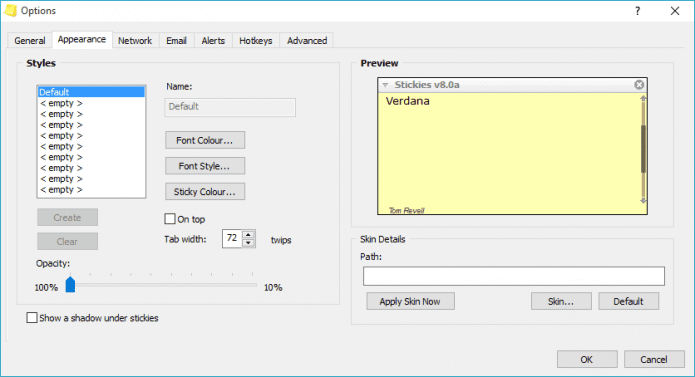Switch to the General tab
The height and width of the screenshot is (377, 695).
[30, 41]
